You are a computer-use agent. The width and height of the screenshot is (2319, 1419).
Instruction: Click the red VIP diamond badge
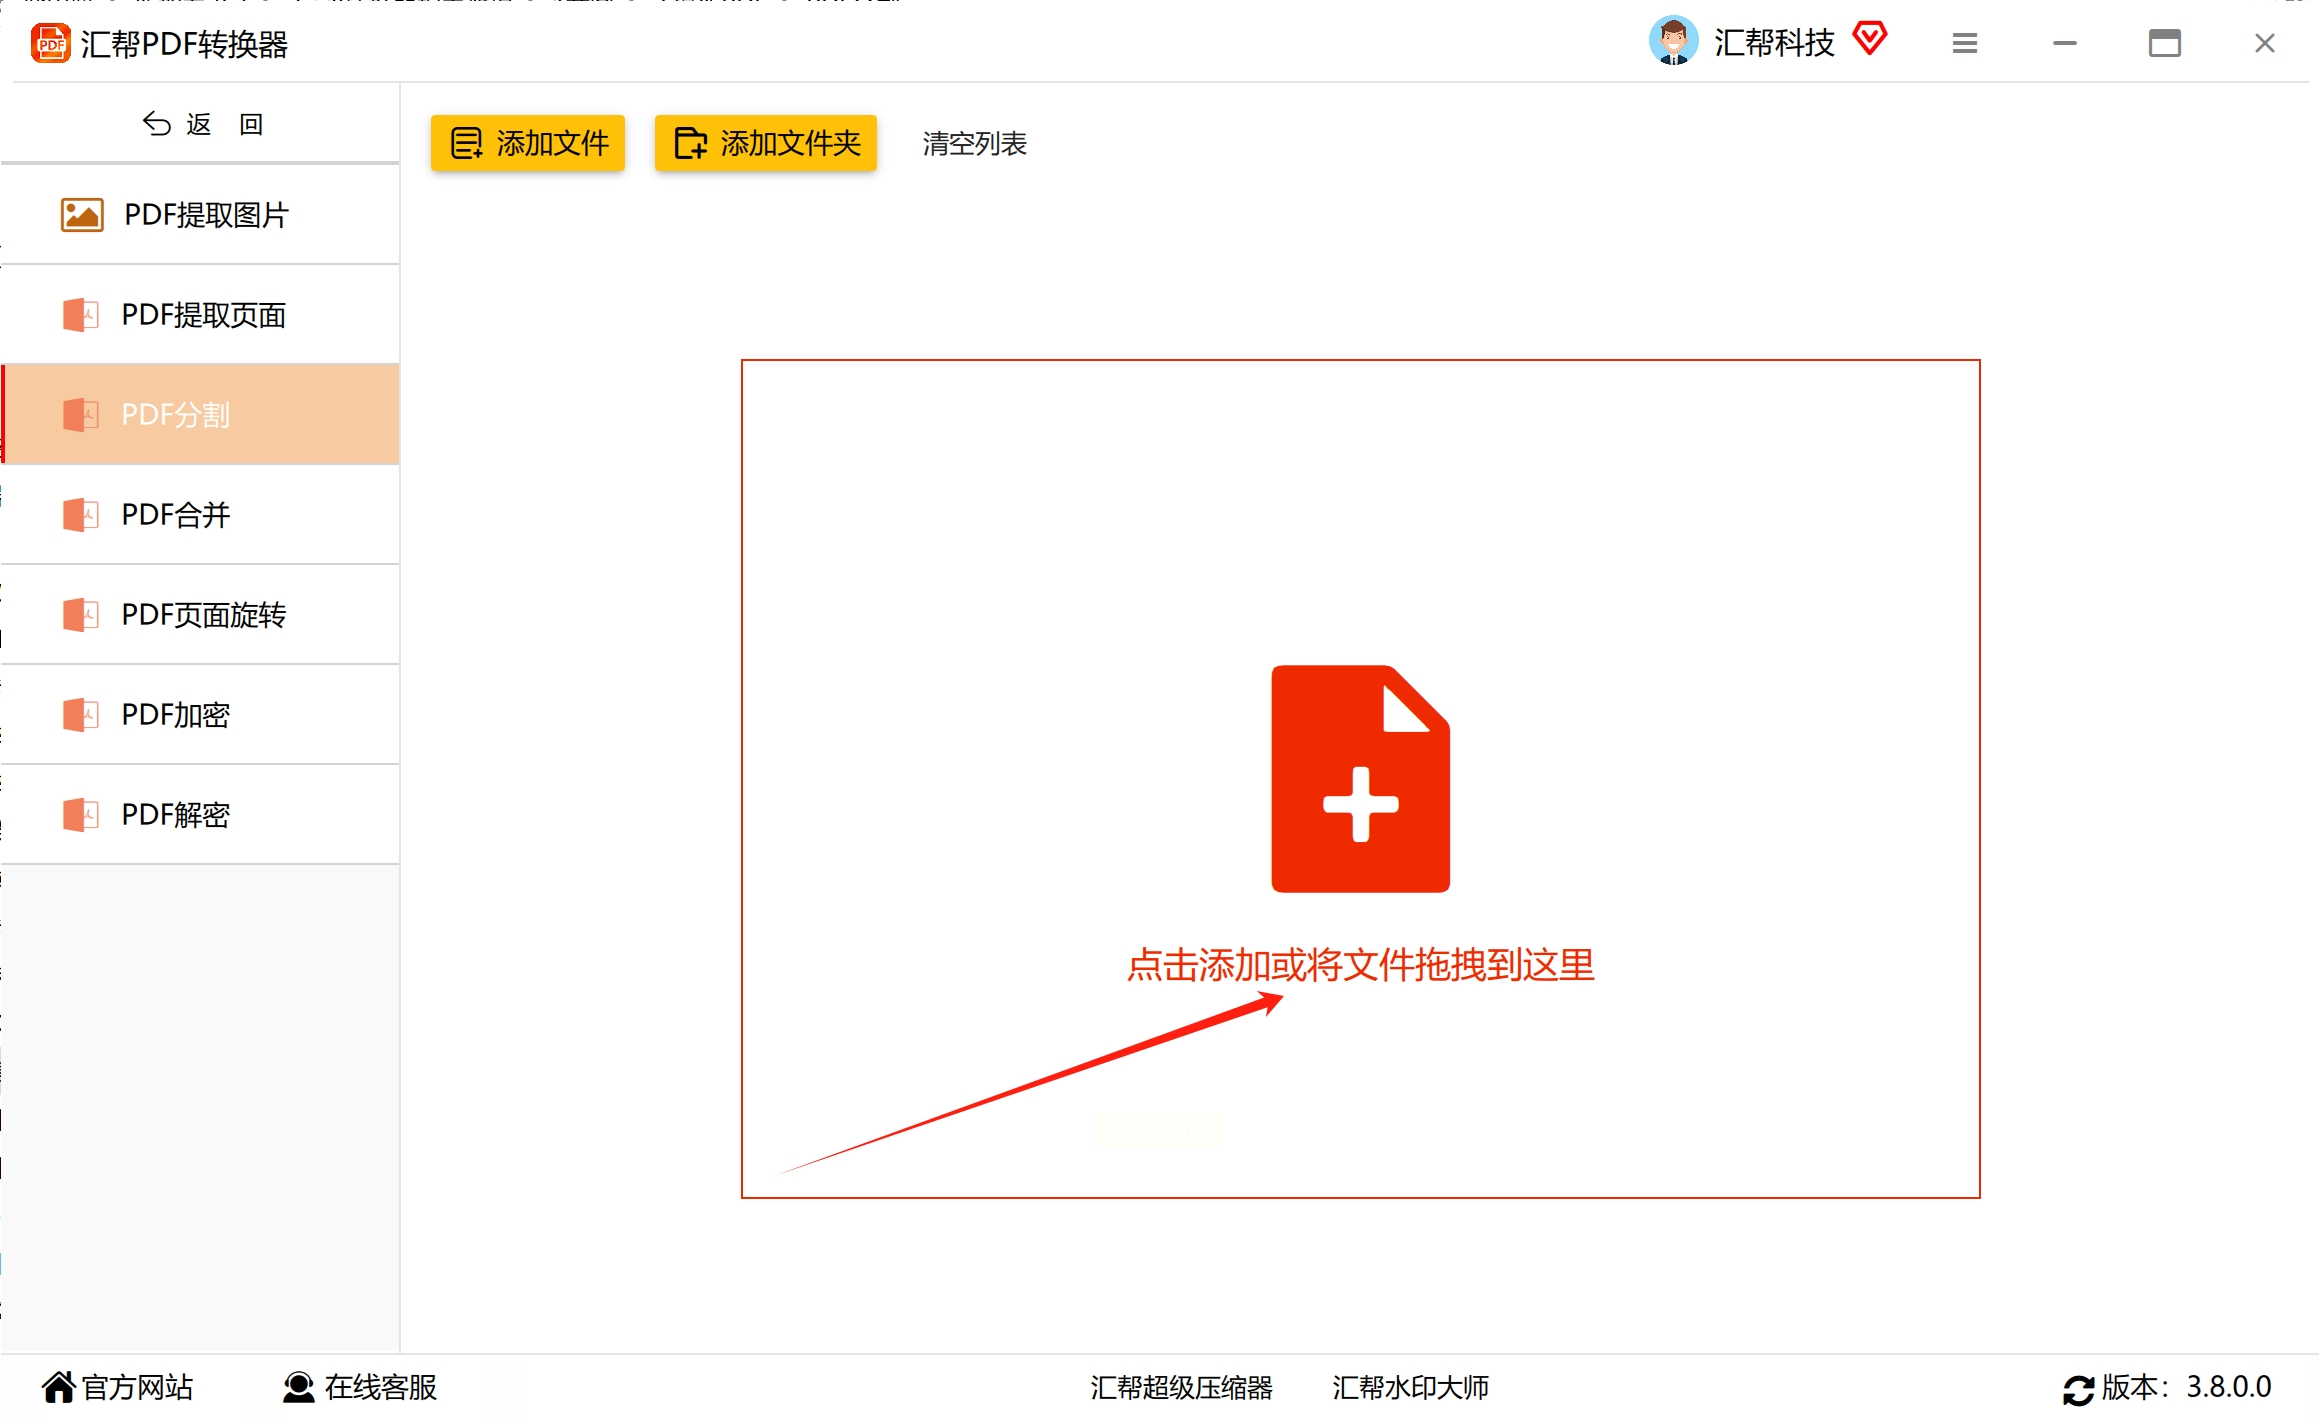point(1869,39)
